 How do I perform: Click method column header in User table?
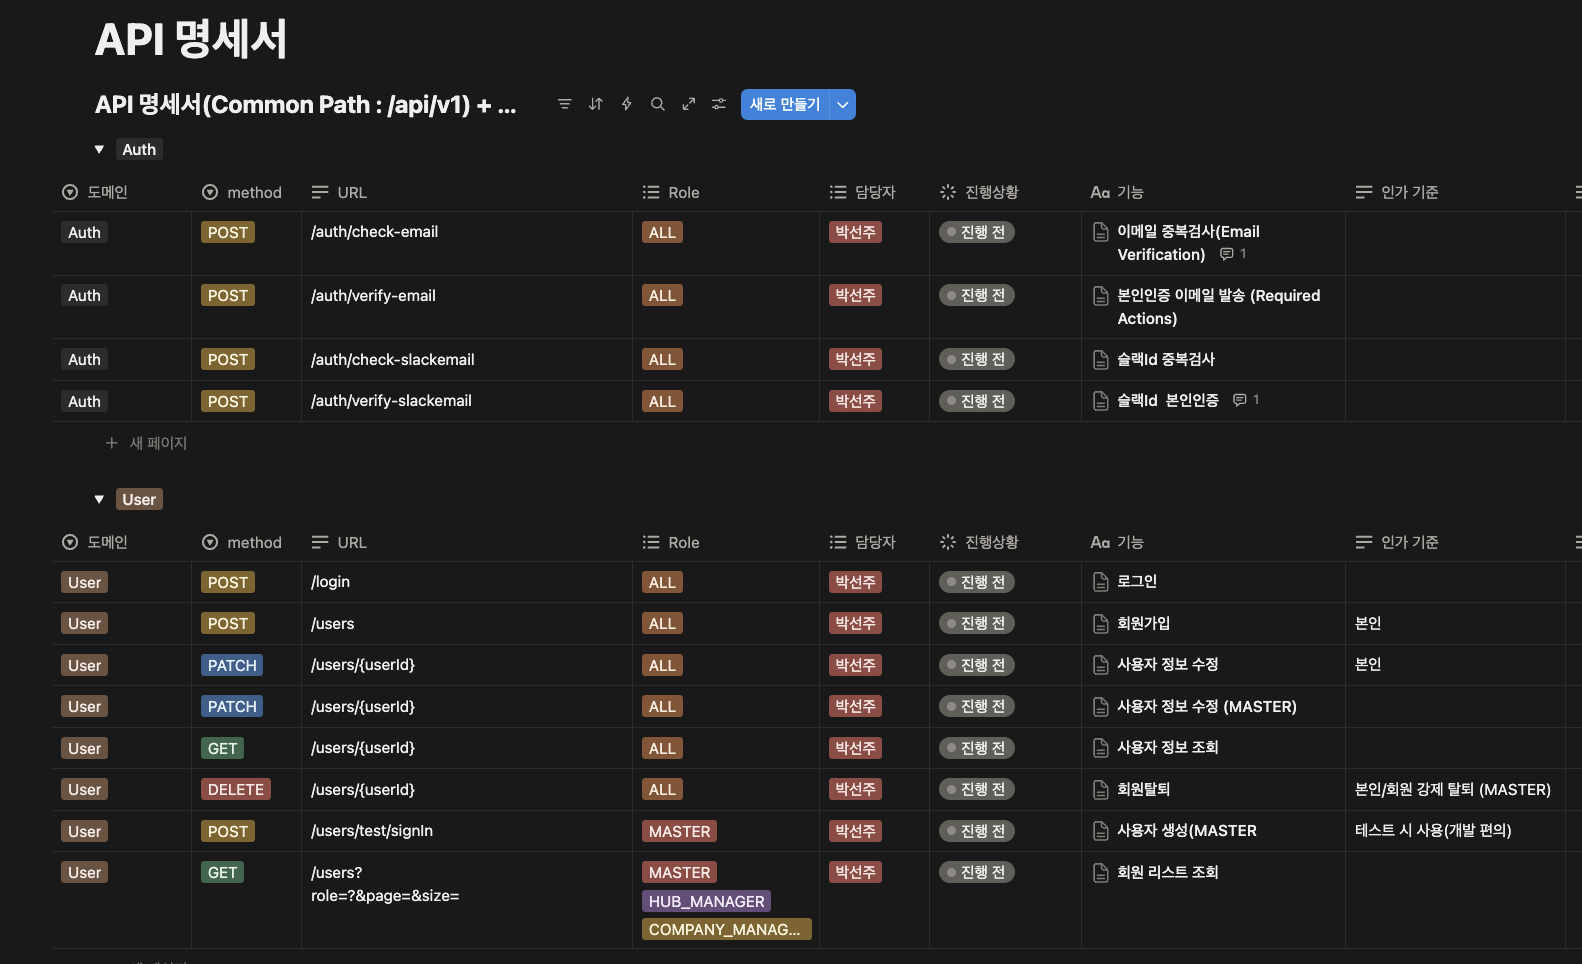(242, 542)
